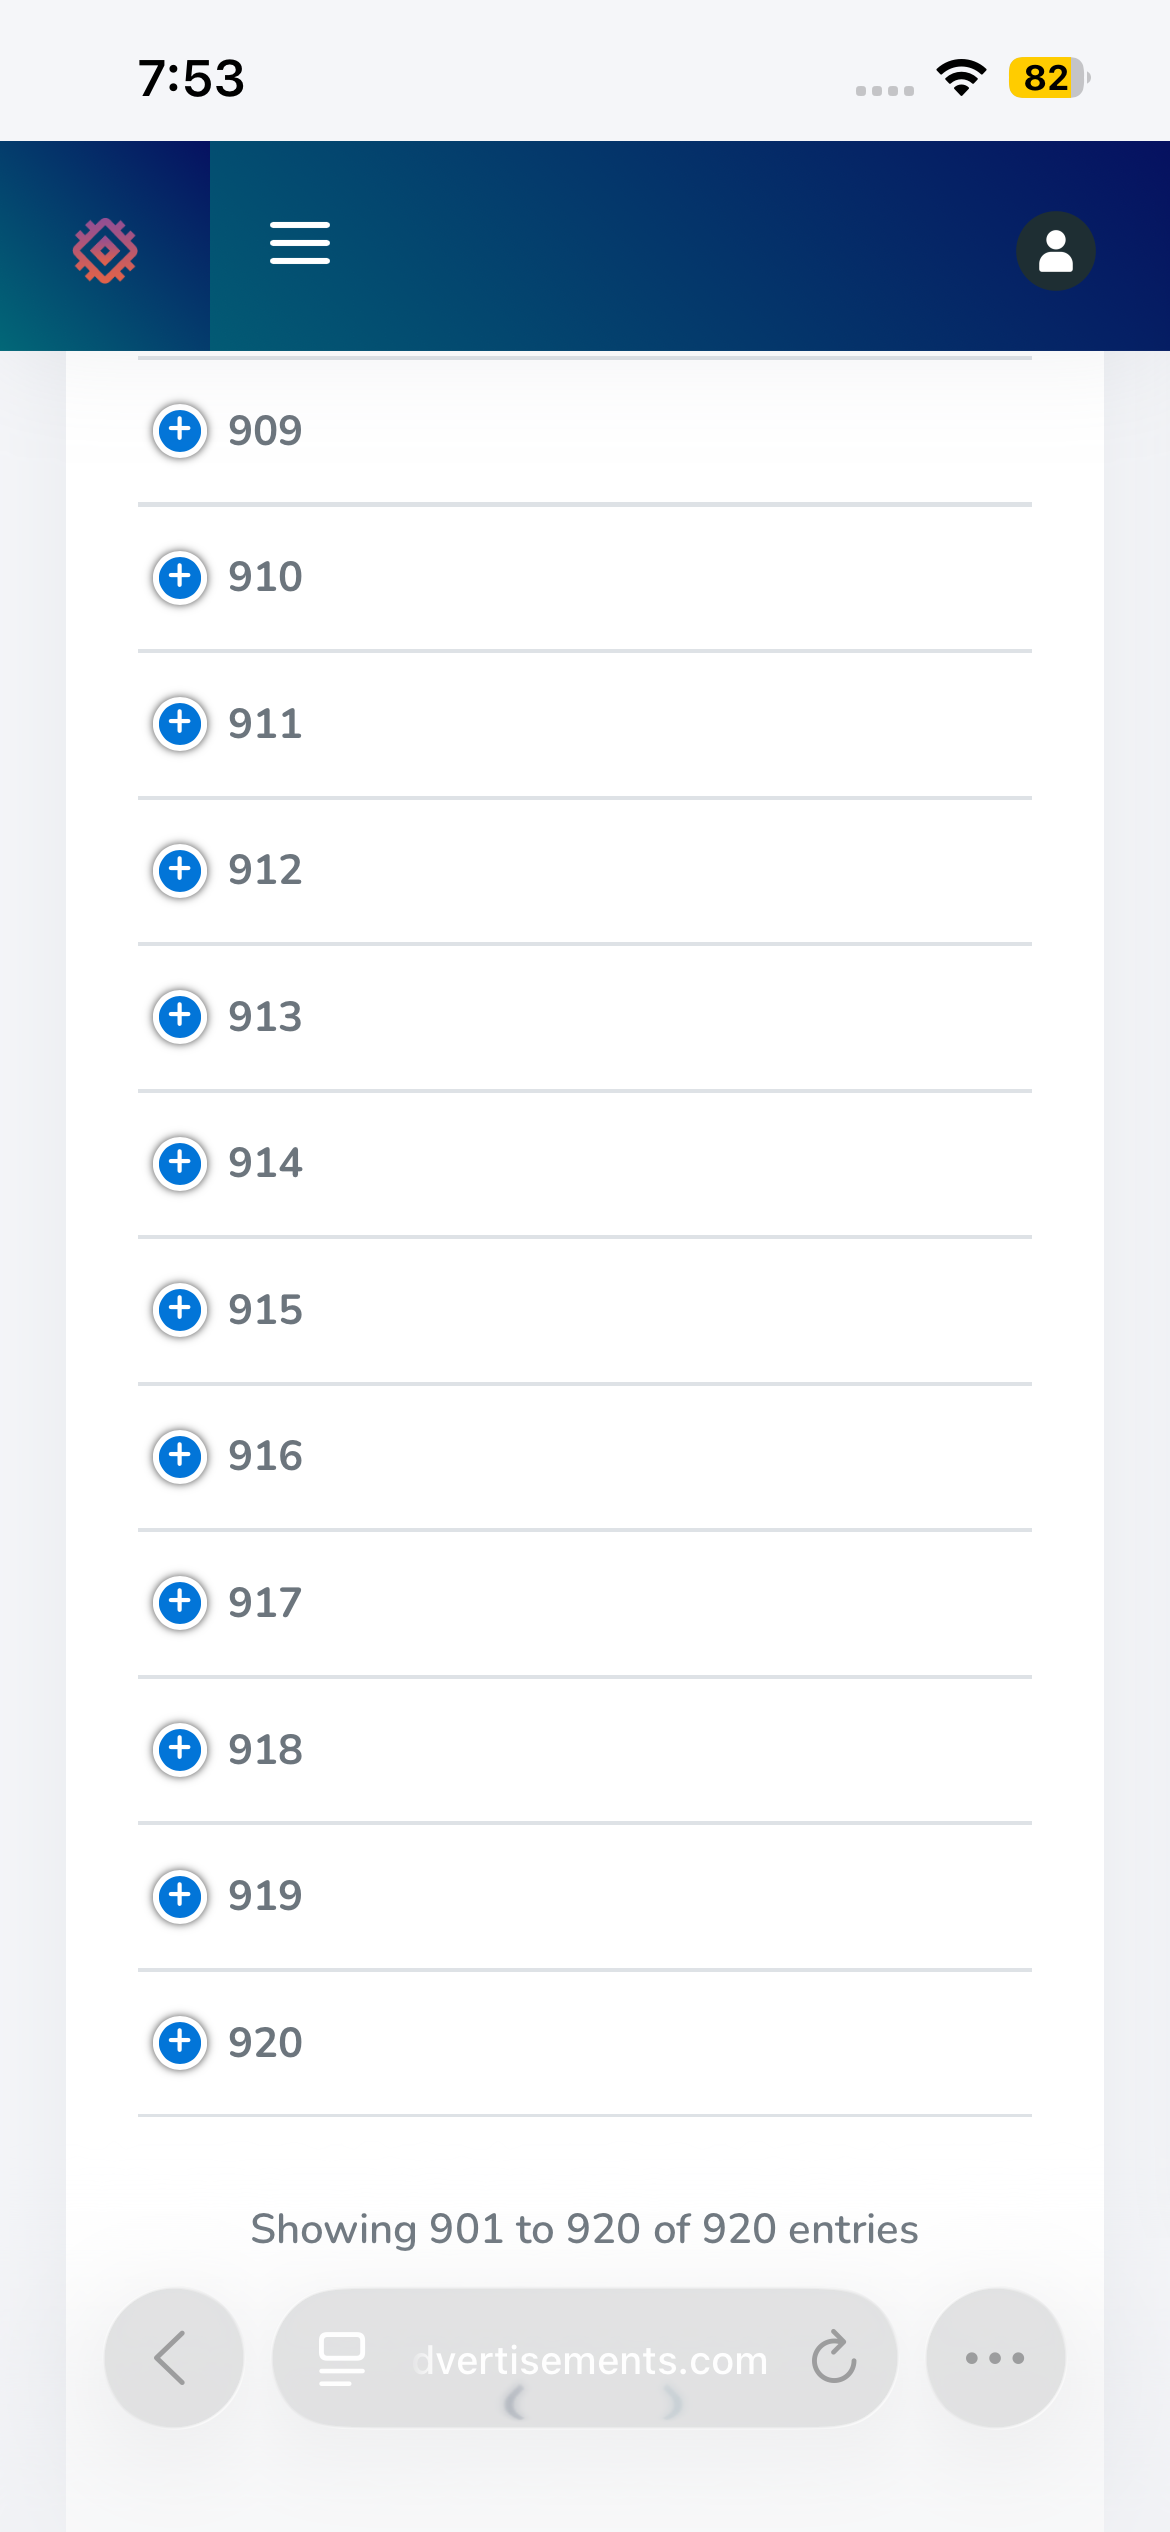Open the user profile avatar icon

click(1055, 251)
